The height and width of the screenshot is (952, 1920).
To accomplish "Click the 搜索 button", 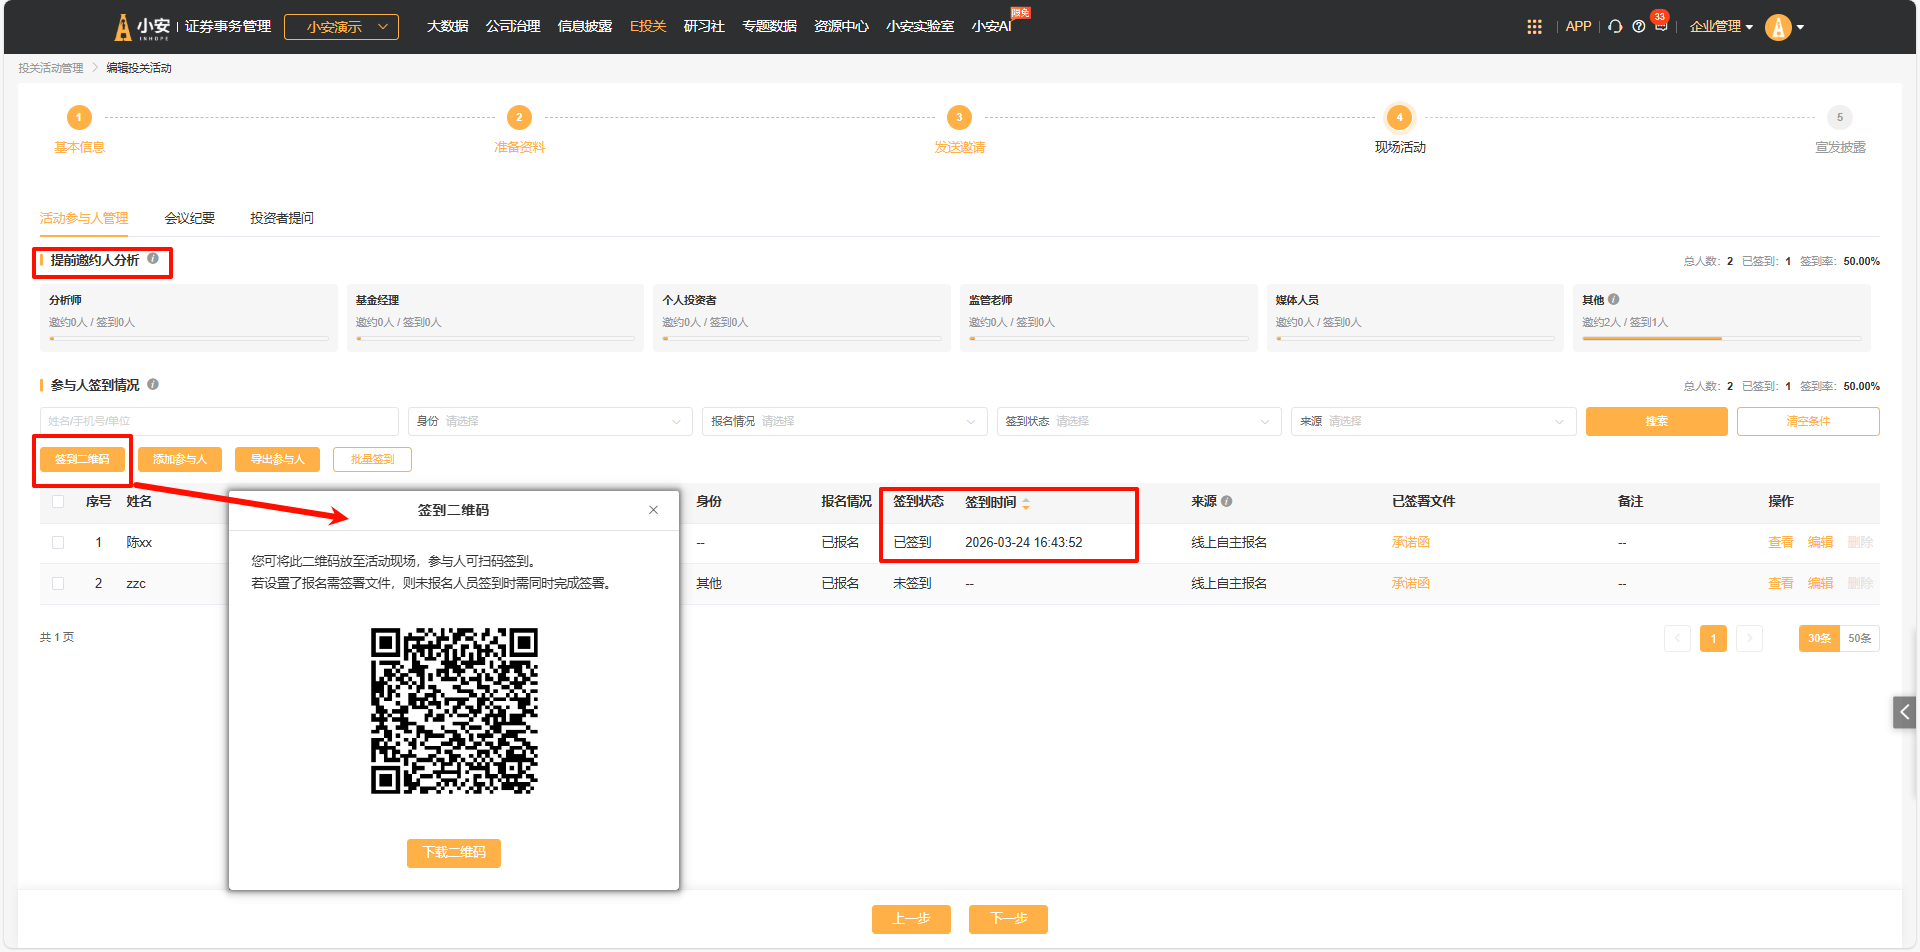I will [1656, 421].
